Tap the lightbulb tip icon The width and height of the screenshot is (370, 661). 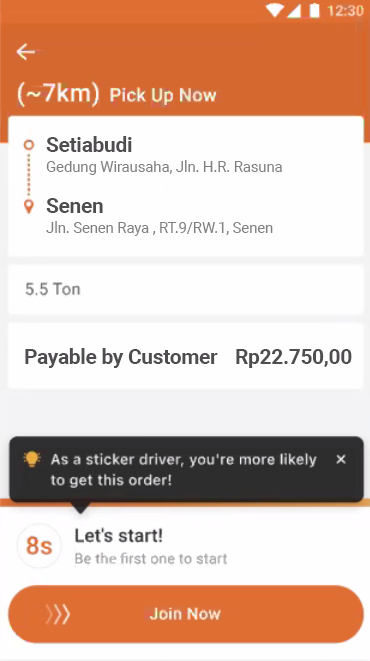pyautogui.click(x=32, y=459)
